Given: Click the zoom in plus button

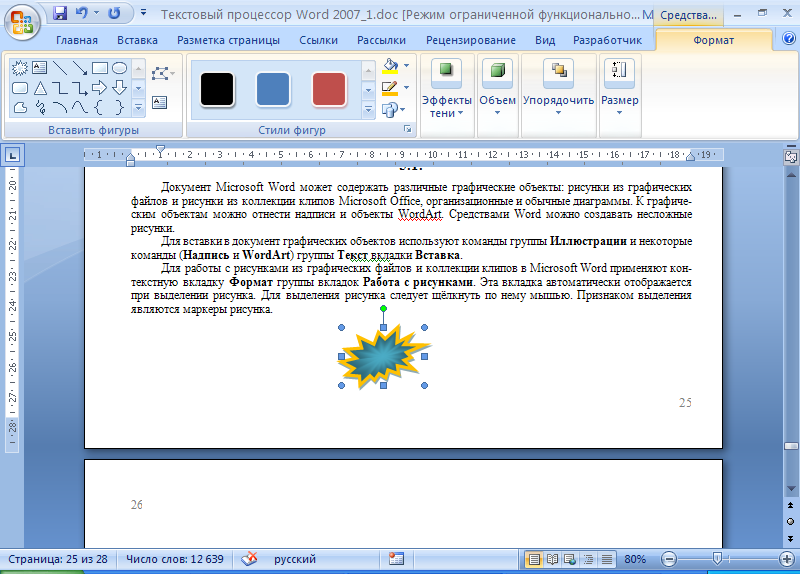Looking at the screenshot, I should click(x=787, y=559).
